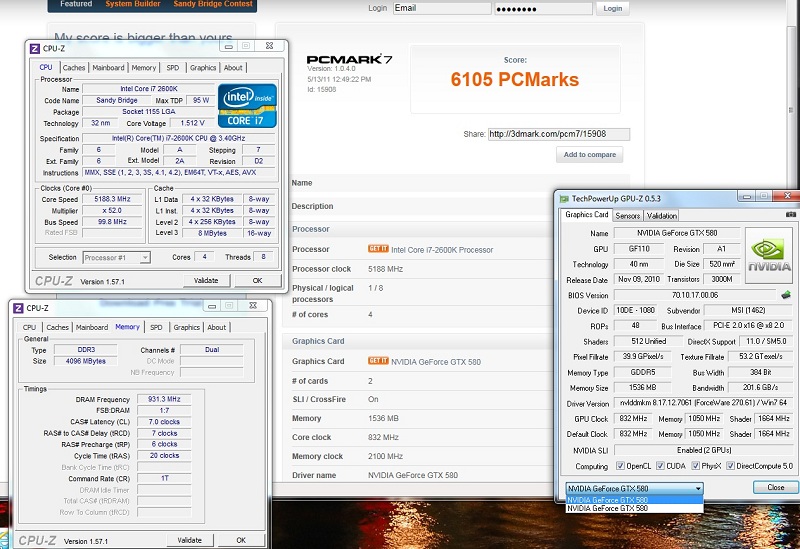
Task: Toggle the PhysX checkbox in GPU-Z
Action: tap(695, 465)
